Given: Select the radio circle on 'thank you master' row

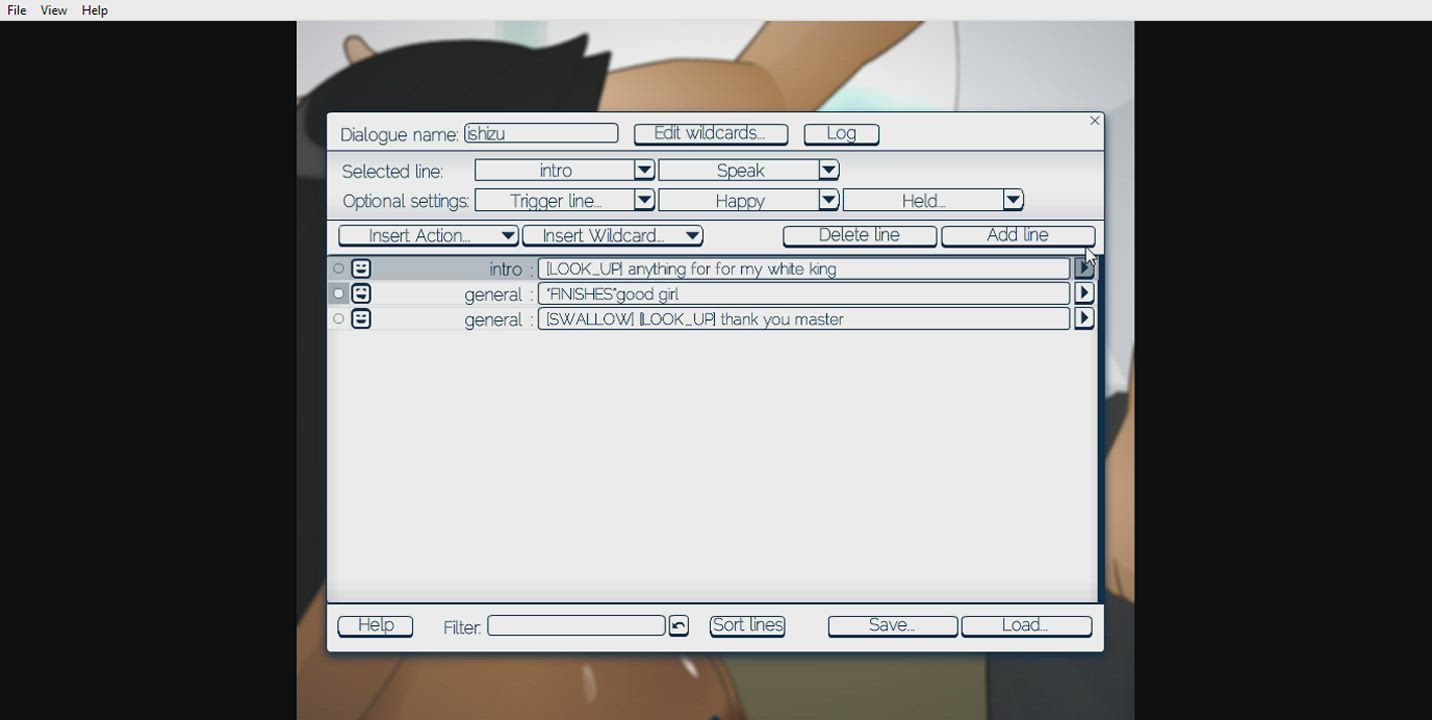Looking at the screenshot, I should tap(338, 319).
